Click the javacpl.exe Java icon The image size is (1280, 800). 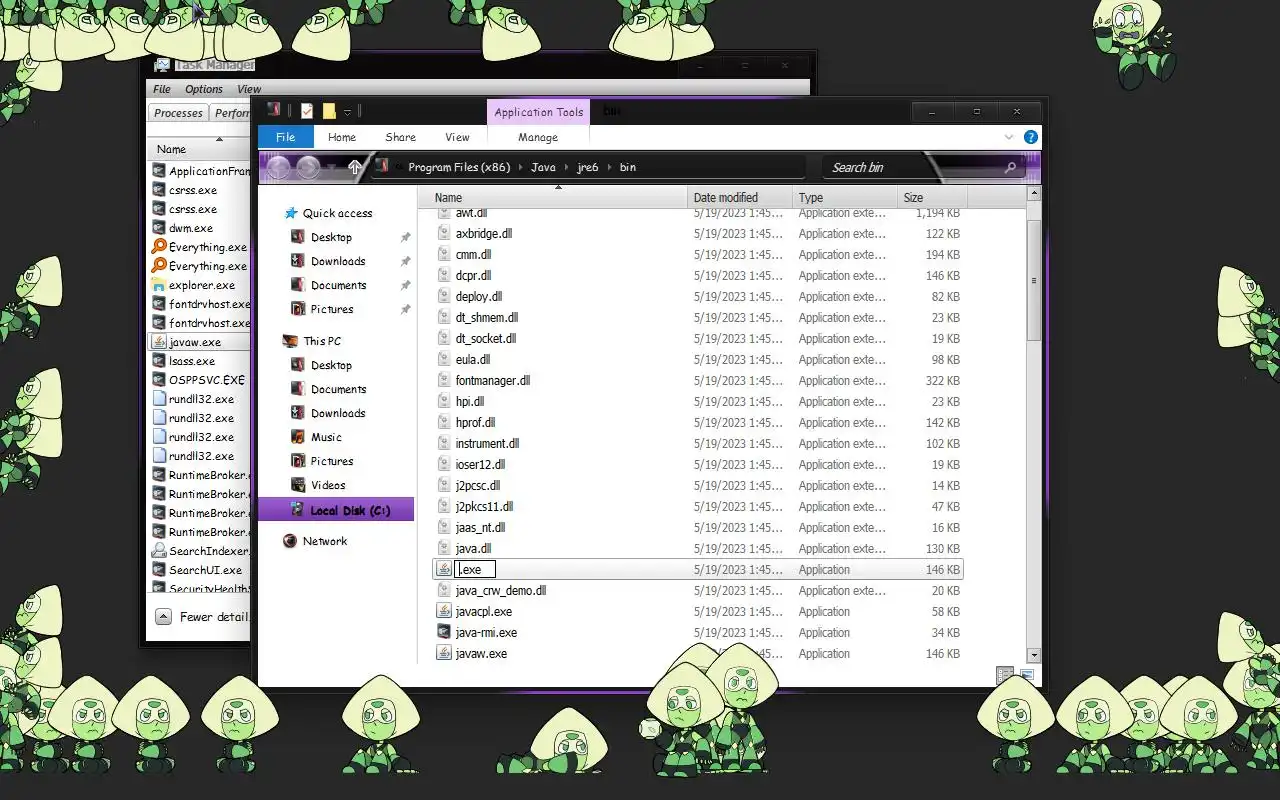(445, 611)
